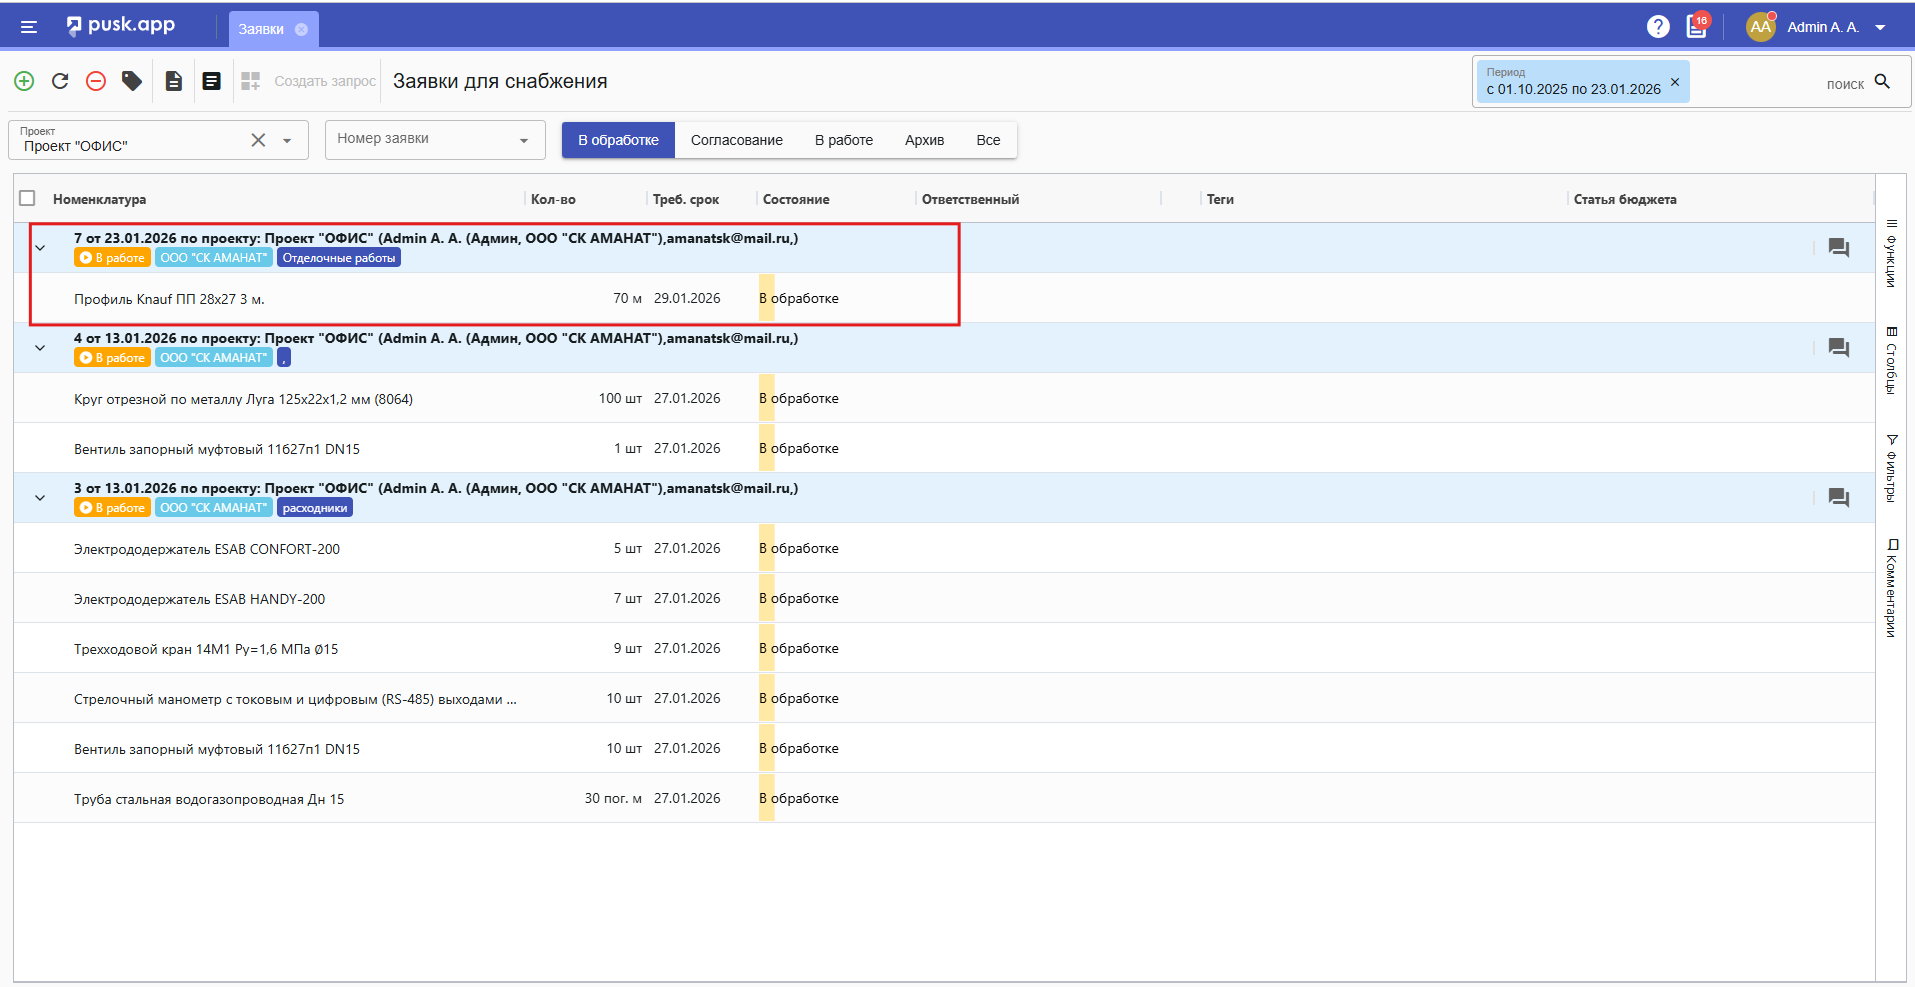
Task: Collapse request 7 from 23.01.2026
Action: coord(40,248)
